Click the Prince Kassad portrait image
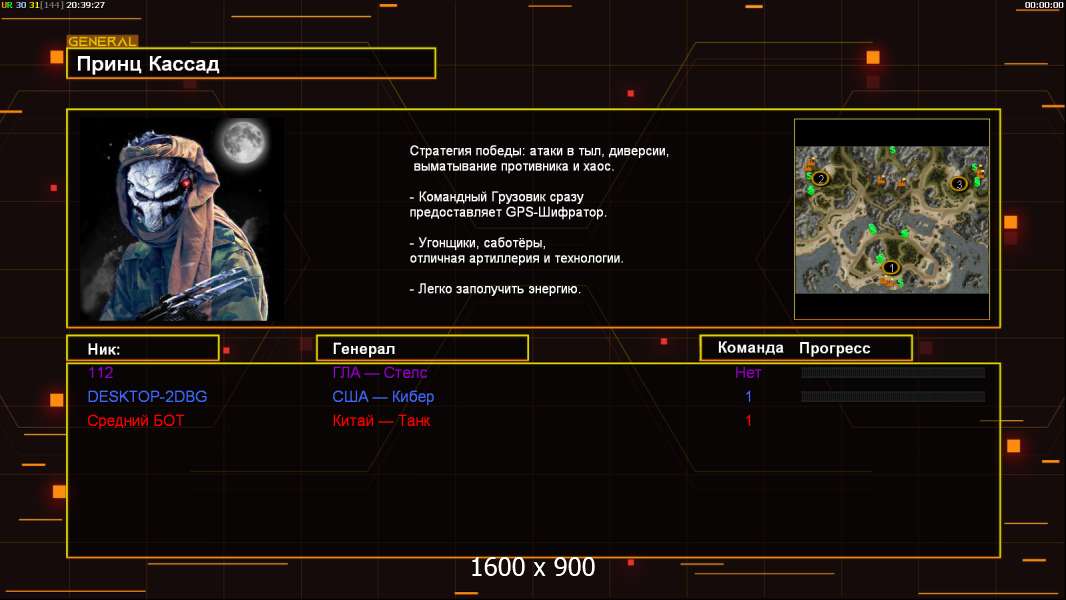The height and width of the screenshot is (600, 1066). (182, 219)
